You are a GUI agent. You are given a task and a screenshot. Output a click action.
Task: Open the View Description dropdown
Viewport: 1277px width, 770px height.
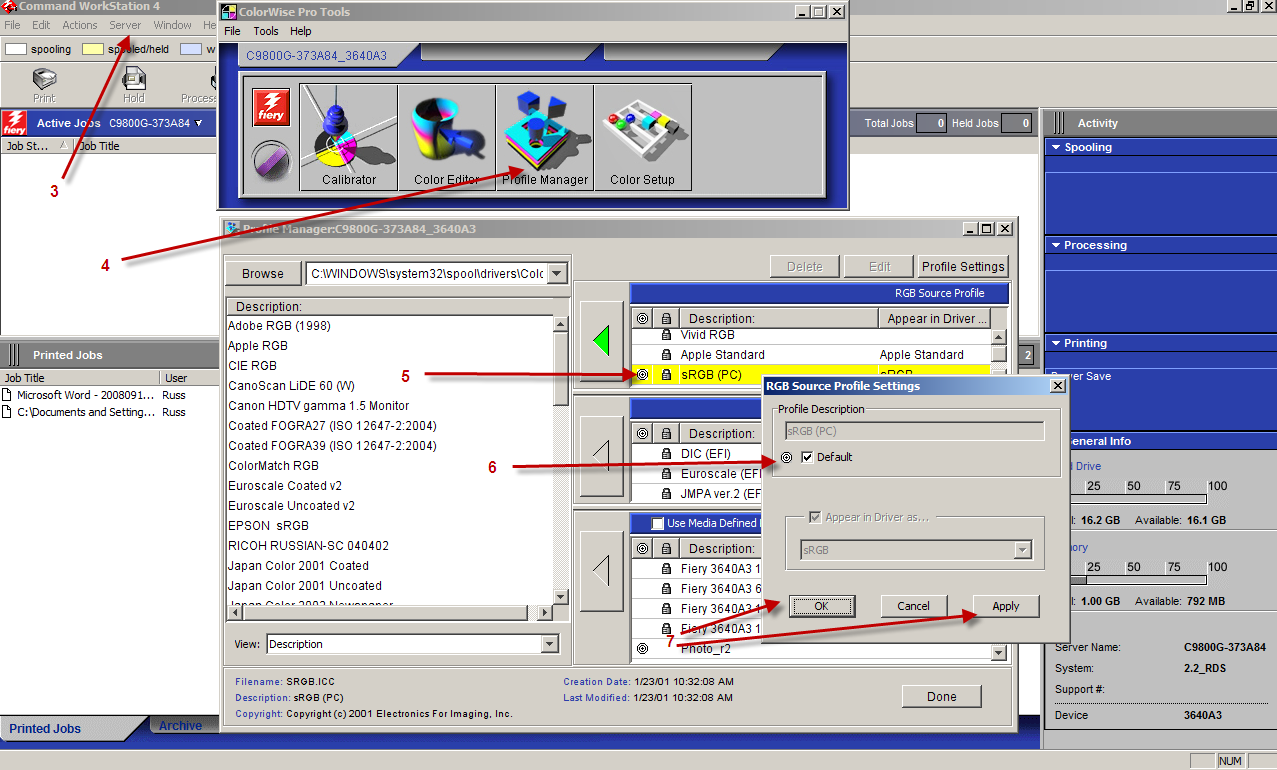(549, 644)
